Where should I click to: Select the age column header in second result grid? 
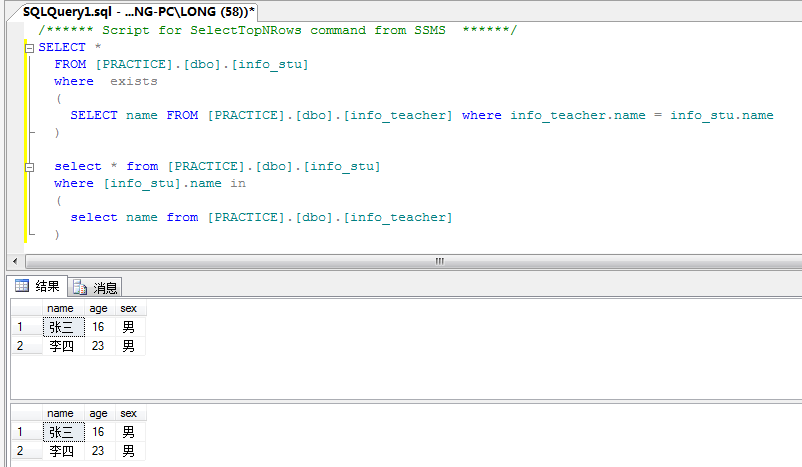[98, 413]
